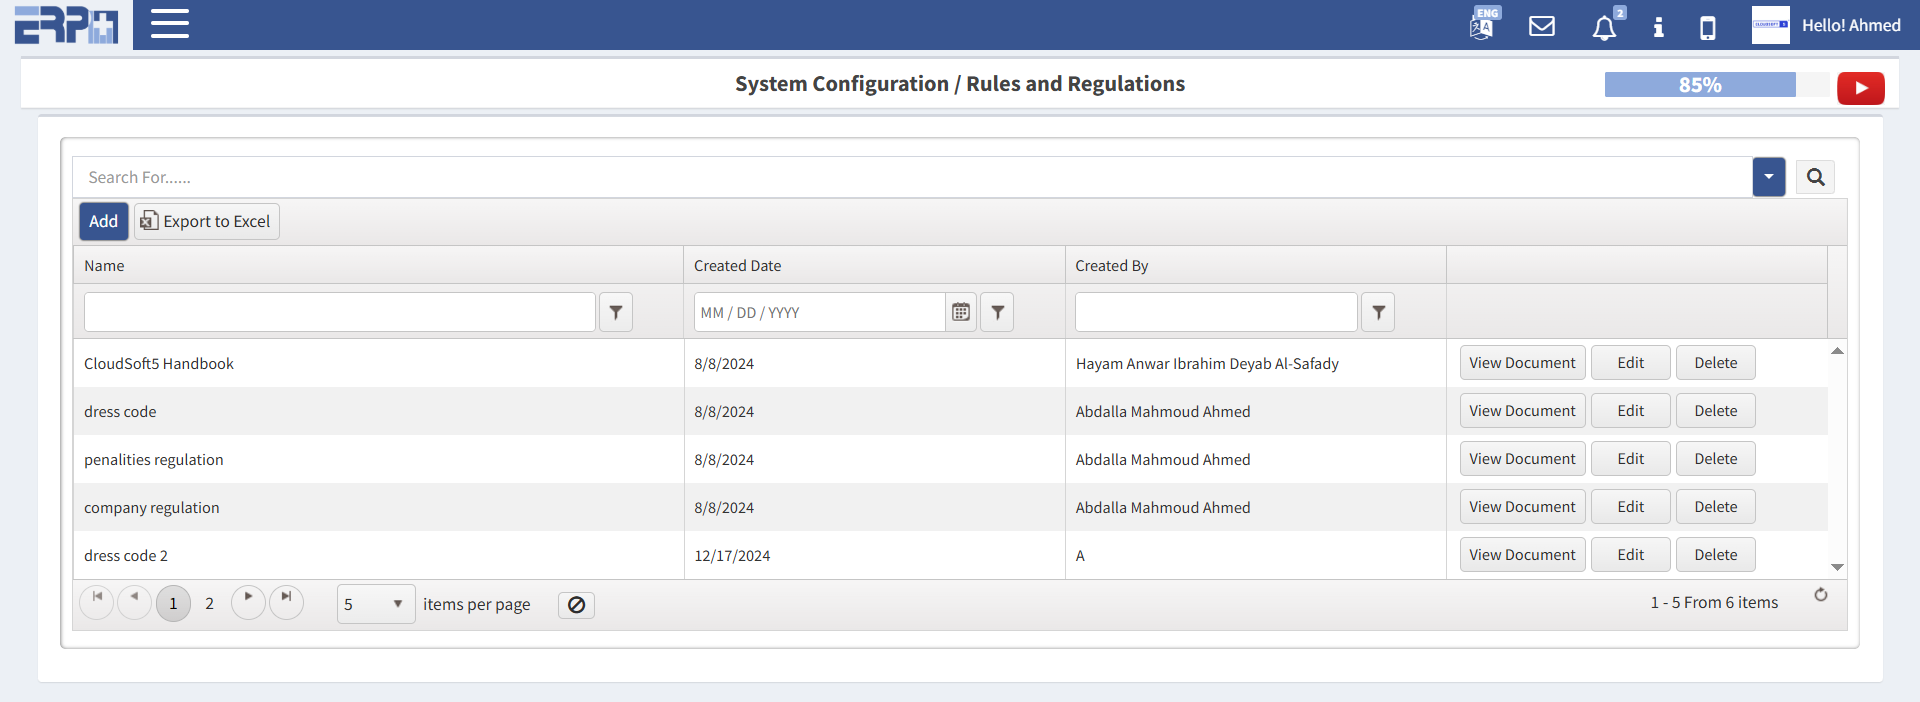Open filter options for Created By column
The height and width of the screenshot is (702, 1920).
1378,312
